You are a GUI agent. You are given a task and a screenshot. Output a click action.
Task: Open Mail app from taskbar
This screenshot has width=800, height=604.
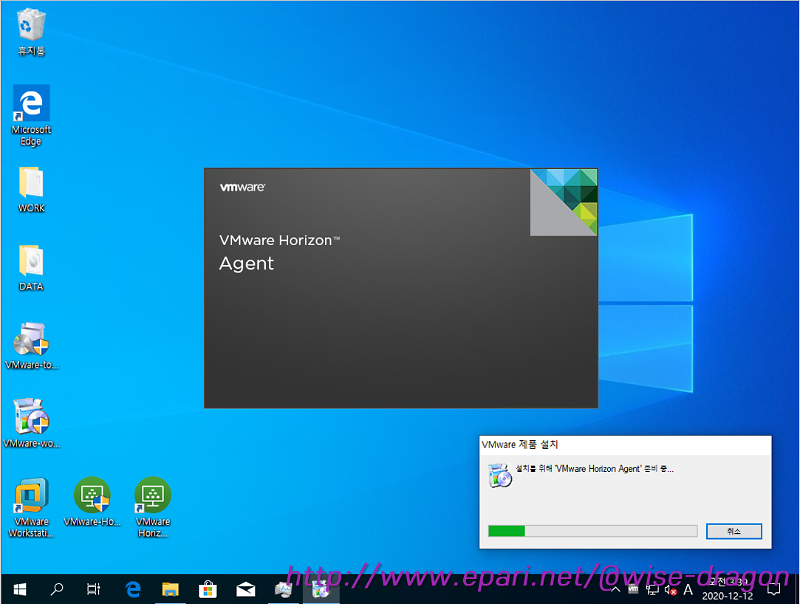(x=245, y=590)
